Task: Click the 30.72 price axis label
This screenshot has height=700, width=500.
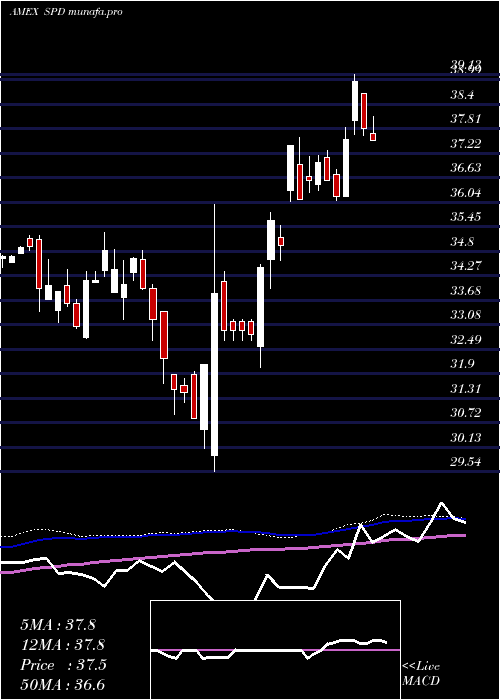Action: click(465, 413)
